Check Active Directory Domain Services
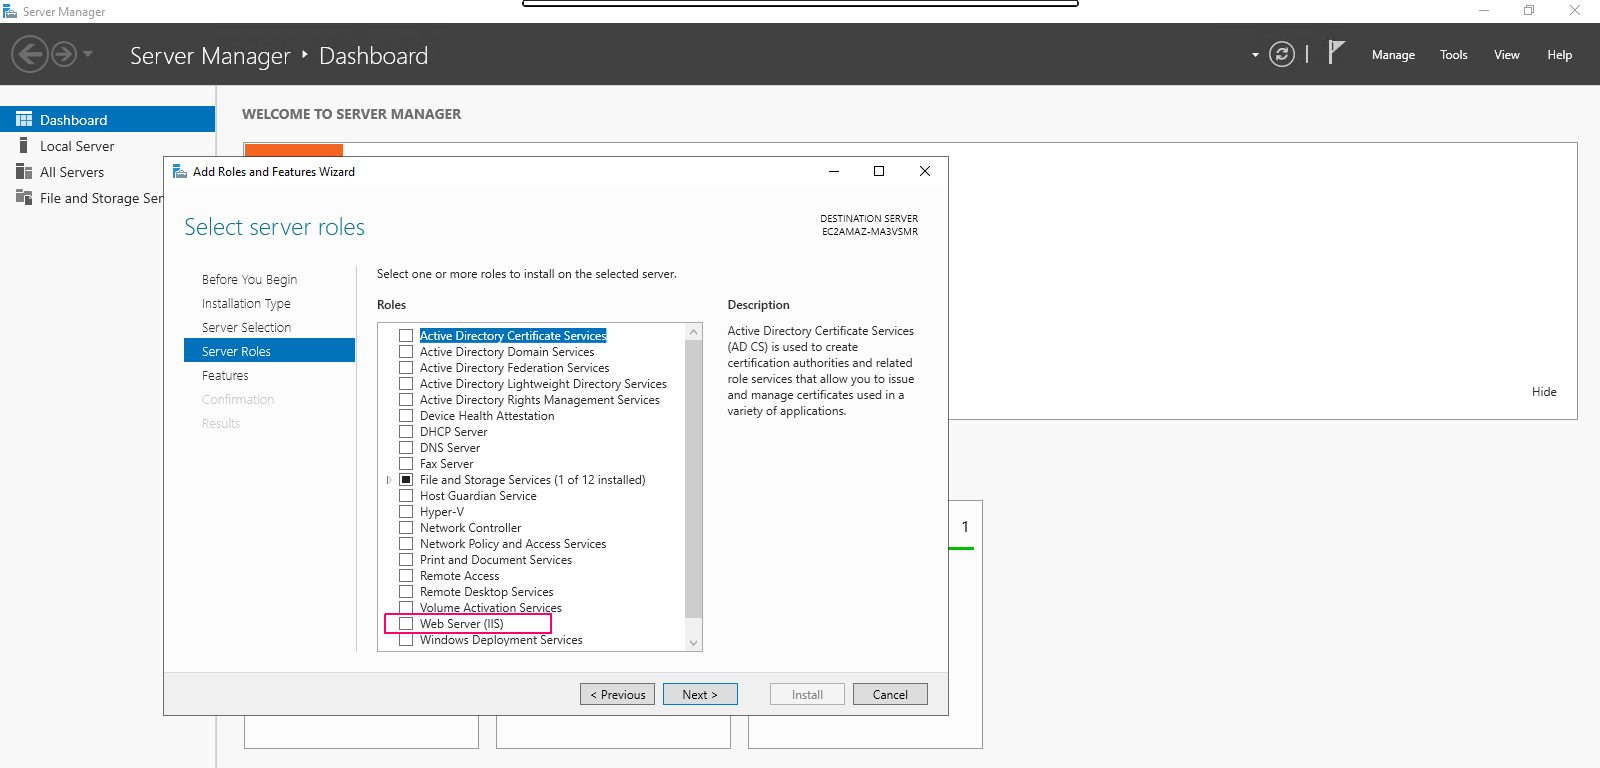Screen dimensions: 1600x768 406,352
